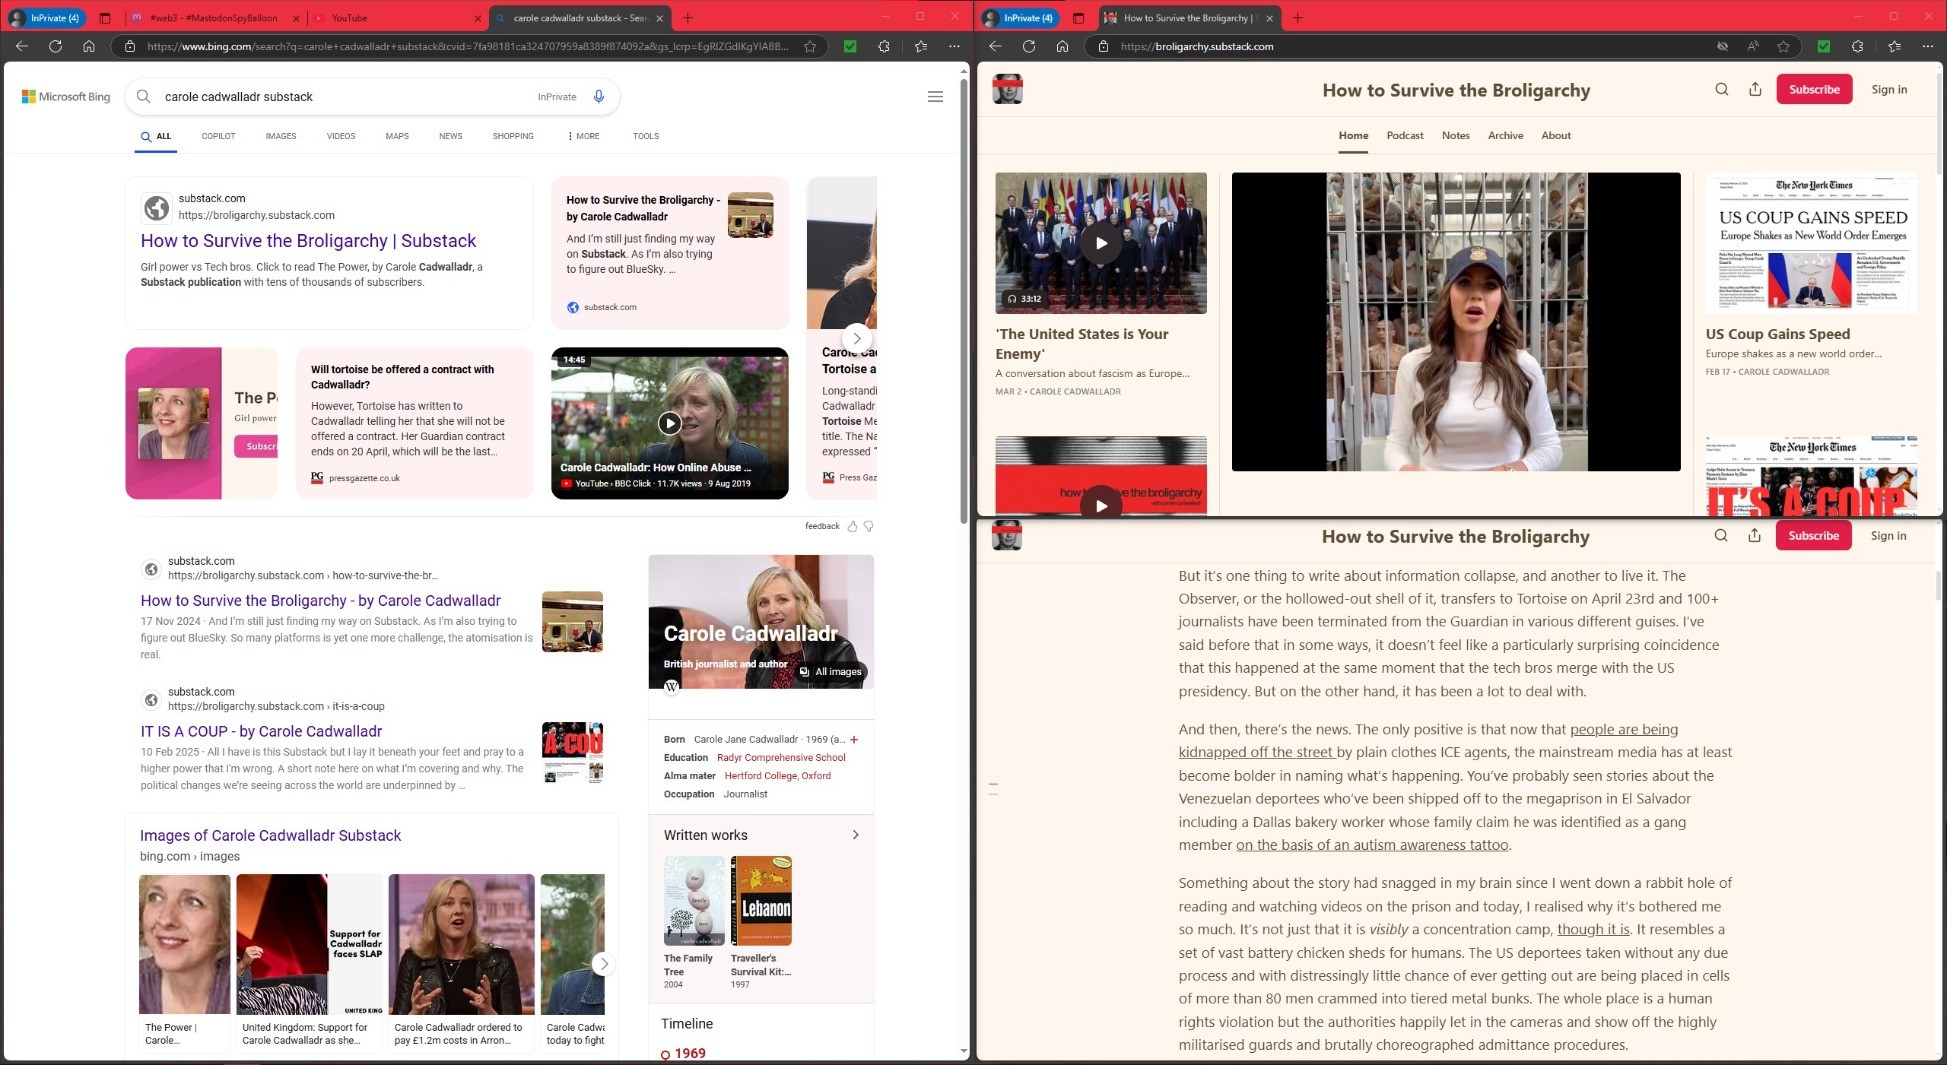
Task: Select the NEWS tab in Bing
Action: (451, 136)
